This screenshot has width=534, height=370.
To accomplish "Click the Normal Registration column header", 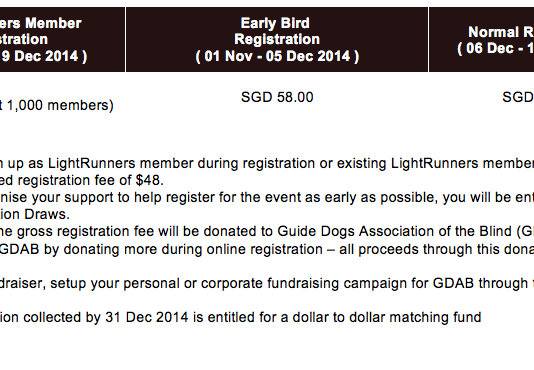I will (481, 40).
